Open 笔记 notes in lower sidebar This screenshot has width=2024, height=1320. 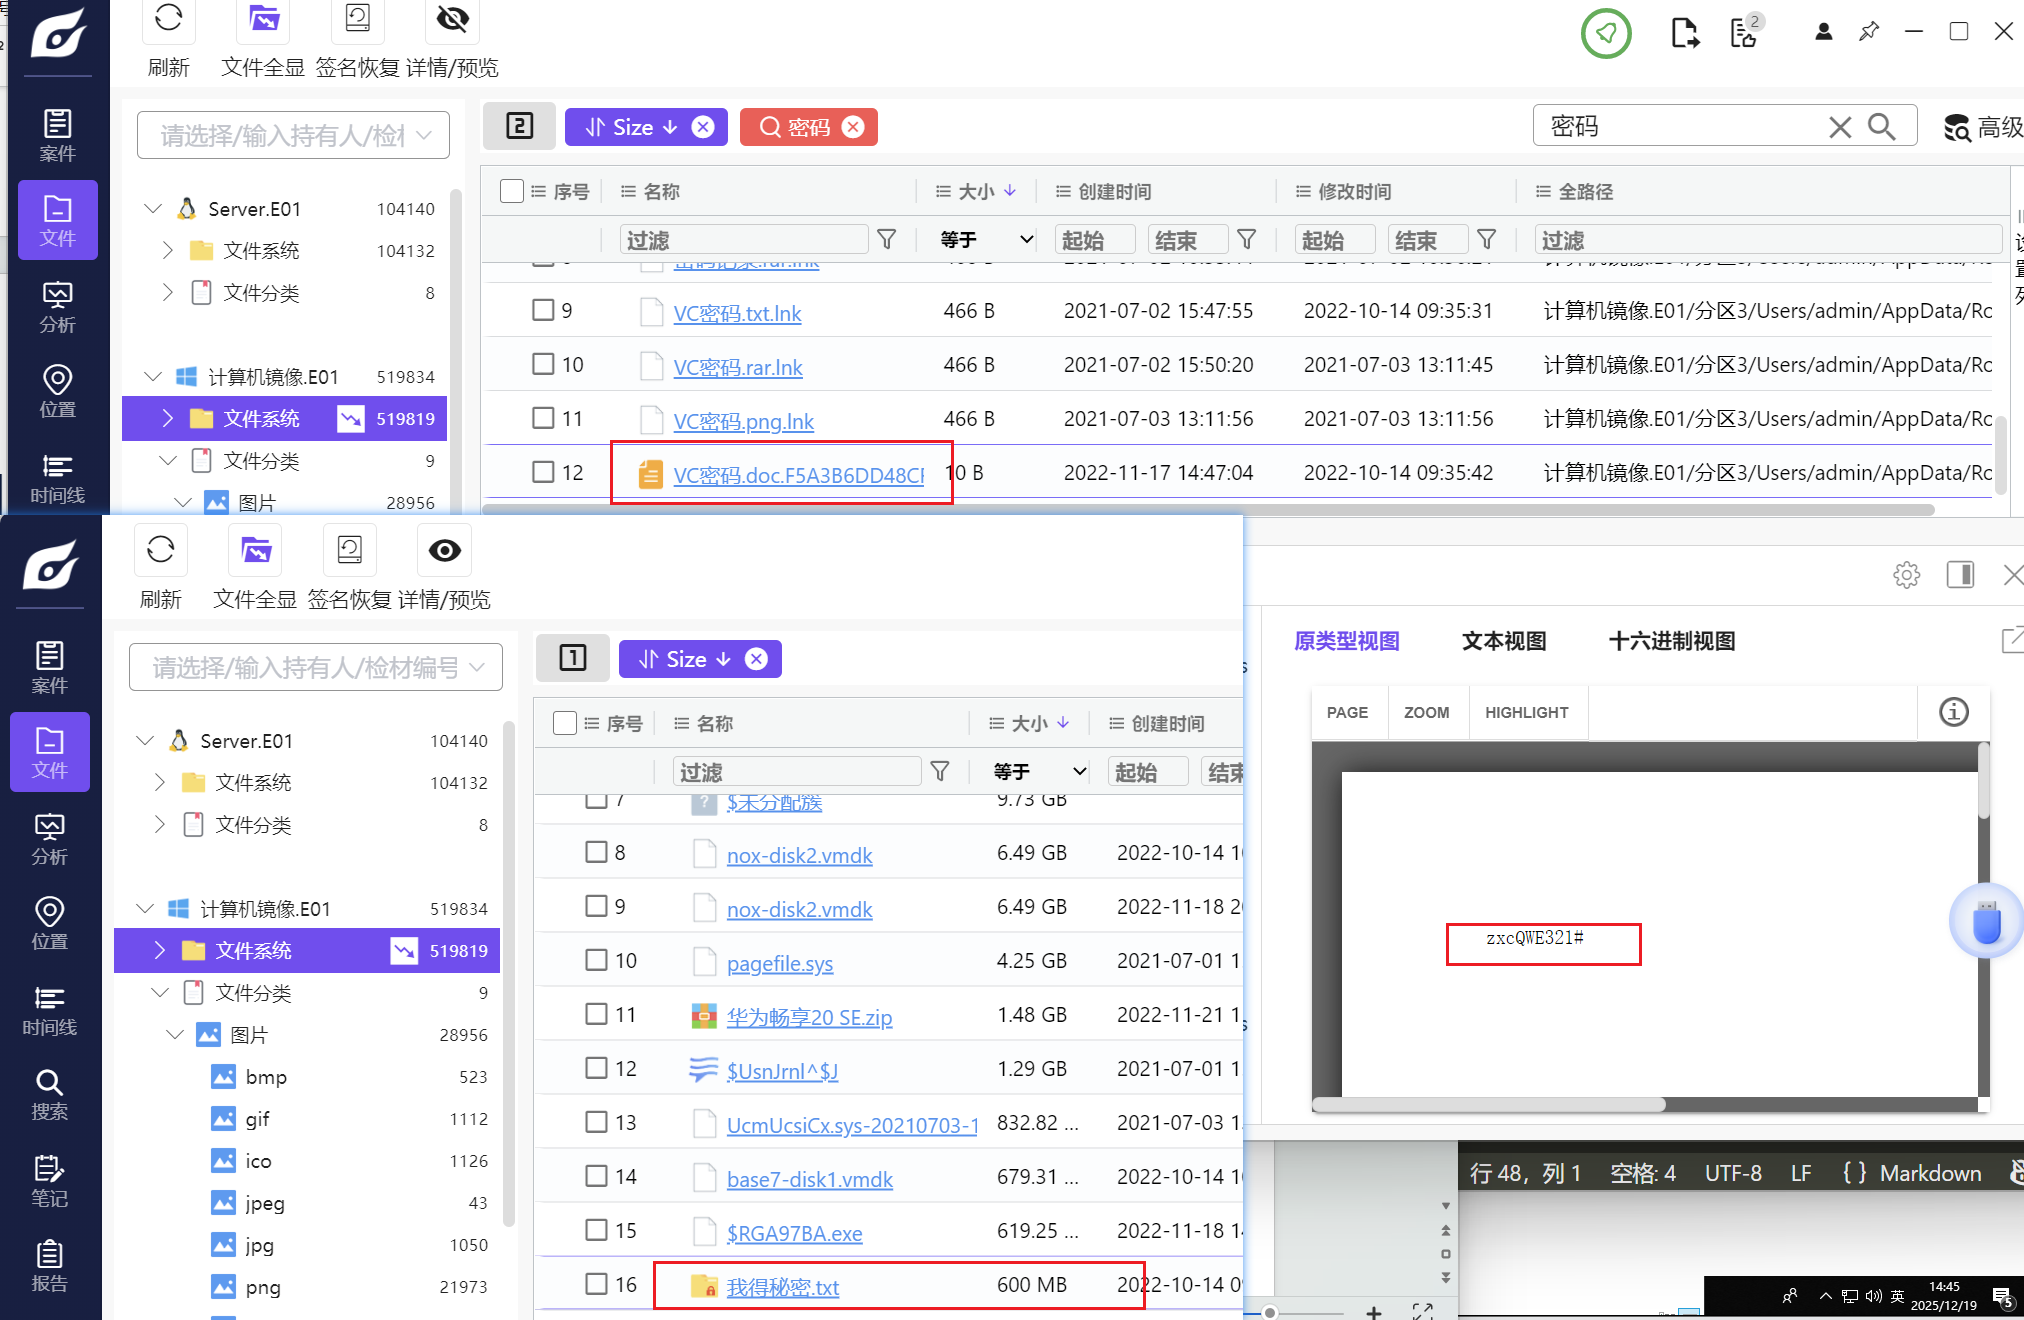[x=49, y=1180]
